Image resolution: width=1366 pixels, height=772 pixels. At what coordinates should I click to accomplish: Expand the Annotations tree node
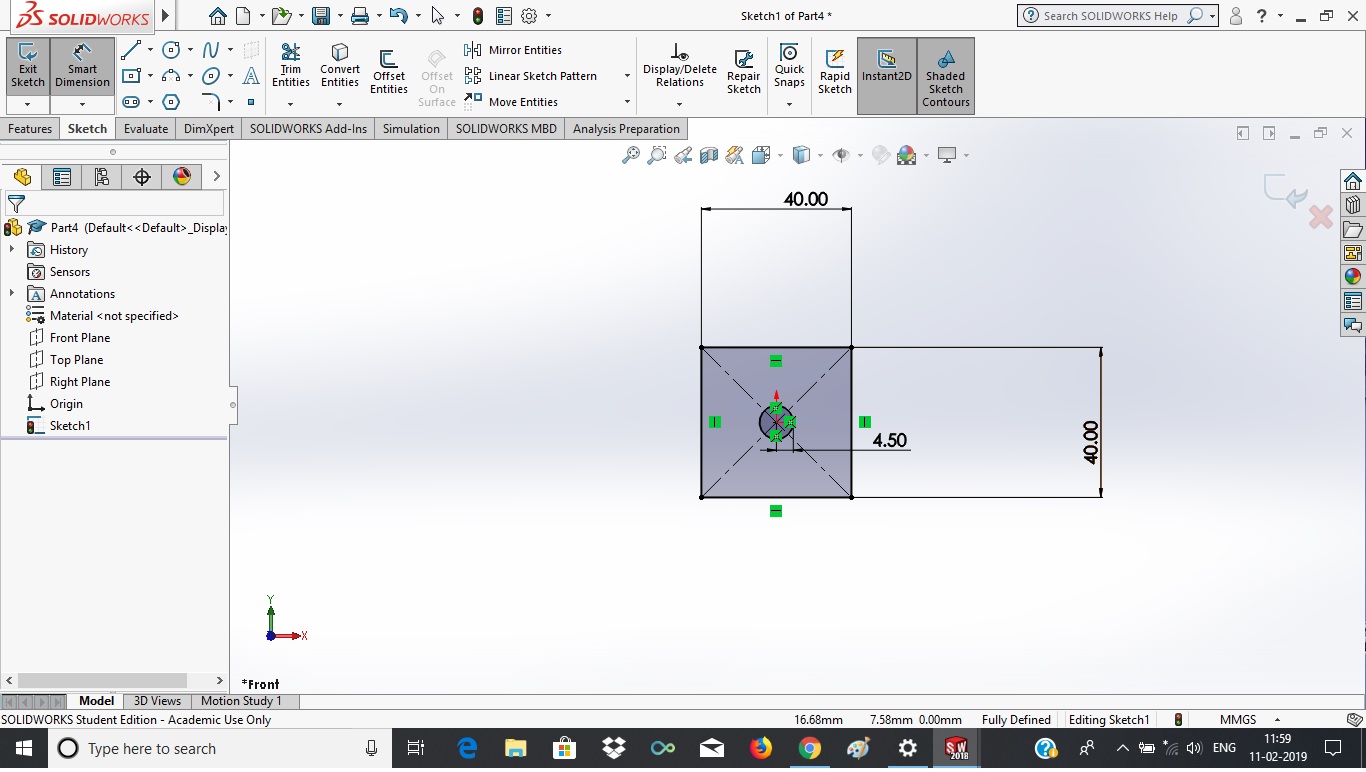pos(12,294)
